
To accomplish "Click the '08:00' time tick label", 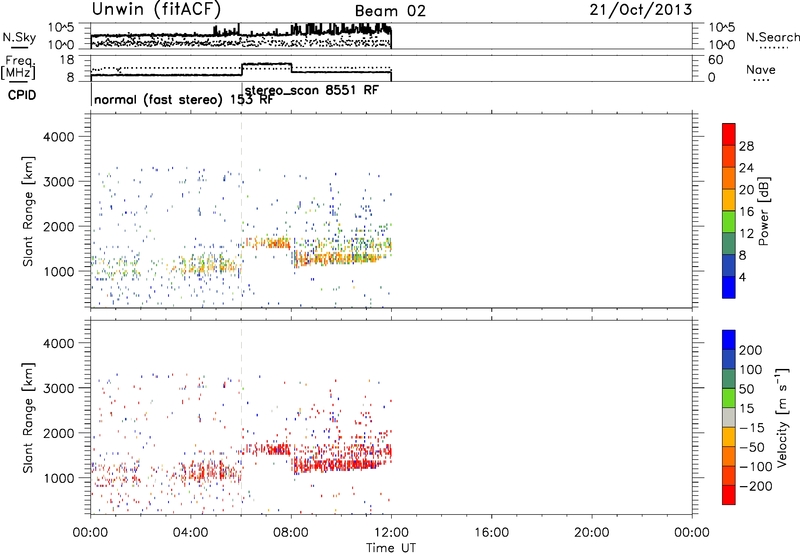I will (x=291, y=533).
